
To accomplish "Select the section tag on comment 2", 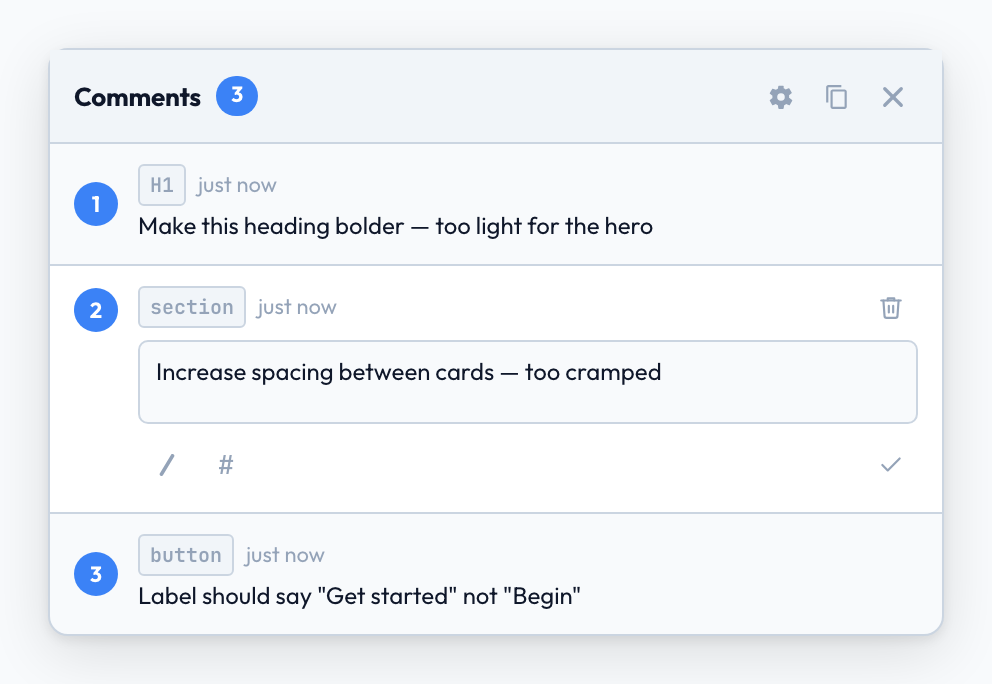I will (x=192, y=306).
